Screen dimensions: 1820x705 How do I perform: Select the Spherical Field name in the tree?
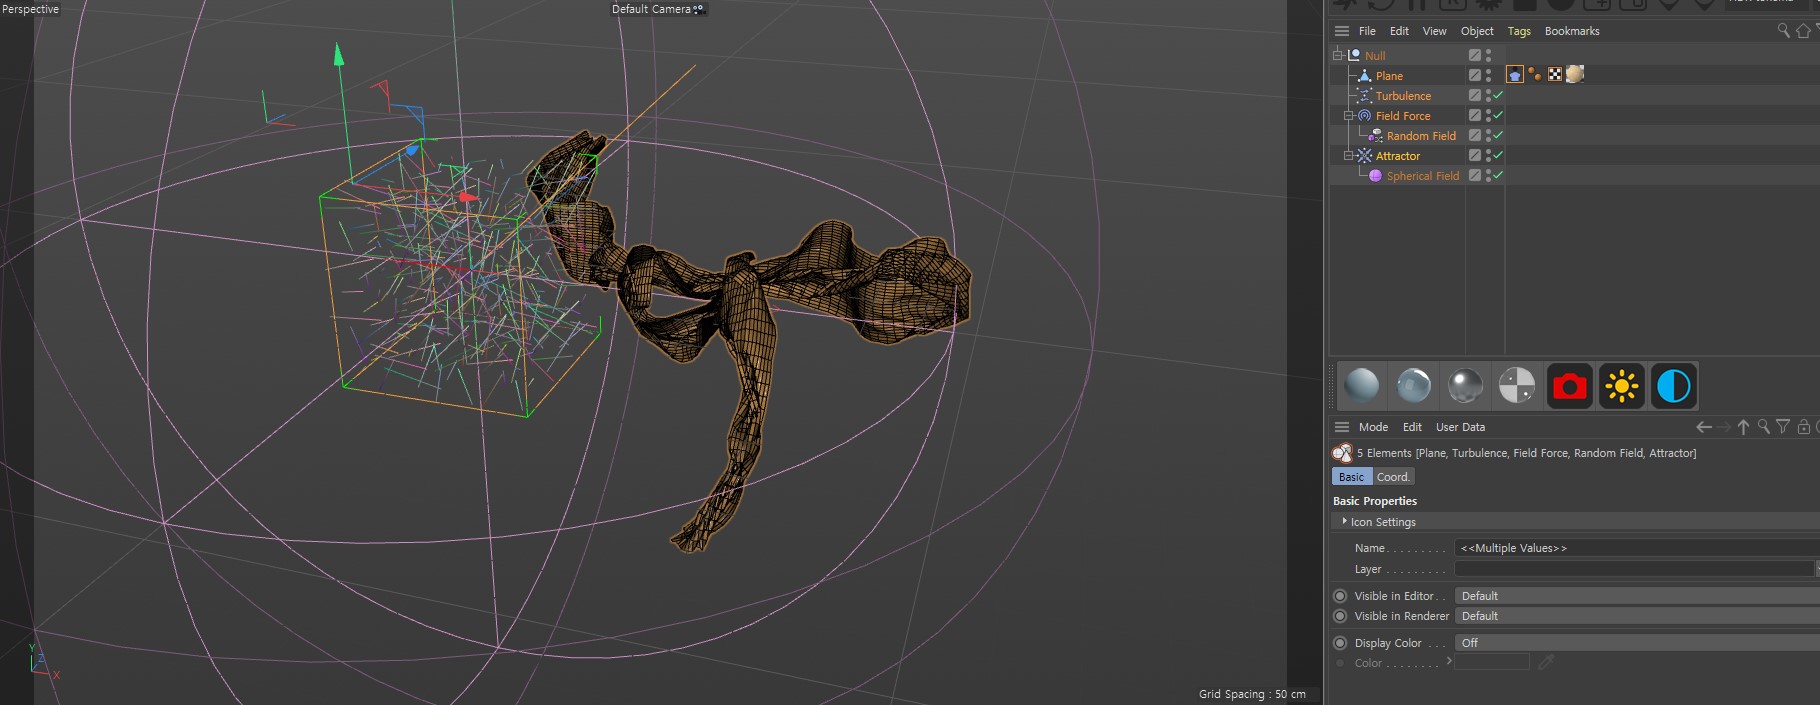(x=1422, y=176)
